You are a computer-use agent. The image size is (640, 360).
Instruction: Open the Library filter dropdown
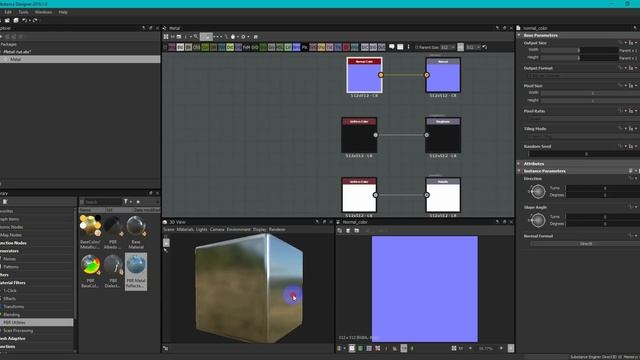click(128, 202)
